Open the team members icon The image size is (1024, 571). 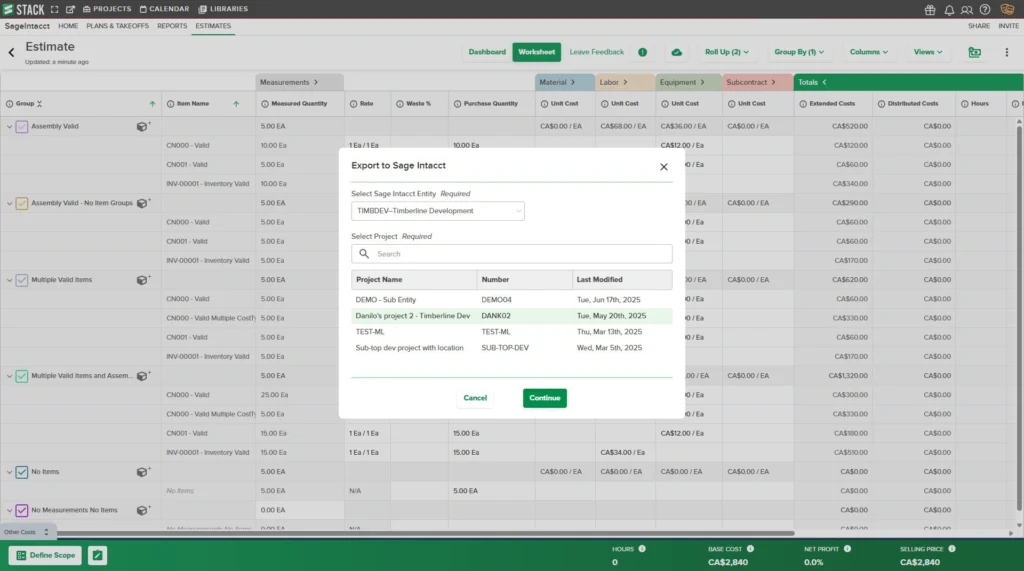[x=967, y=10]
